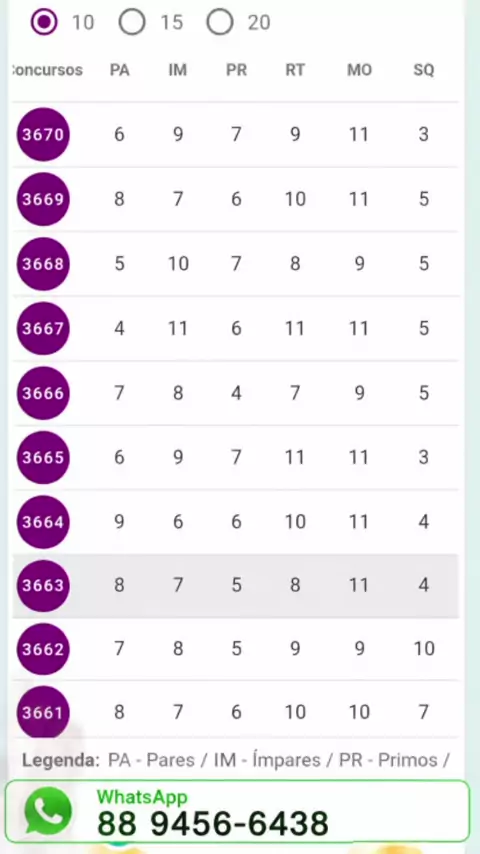Open contest 3668 purple badge

[x=43, y=264]
